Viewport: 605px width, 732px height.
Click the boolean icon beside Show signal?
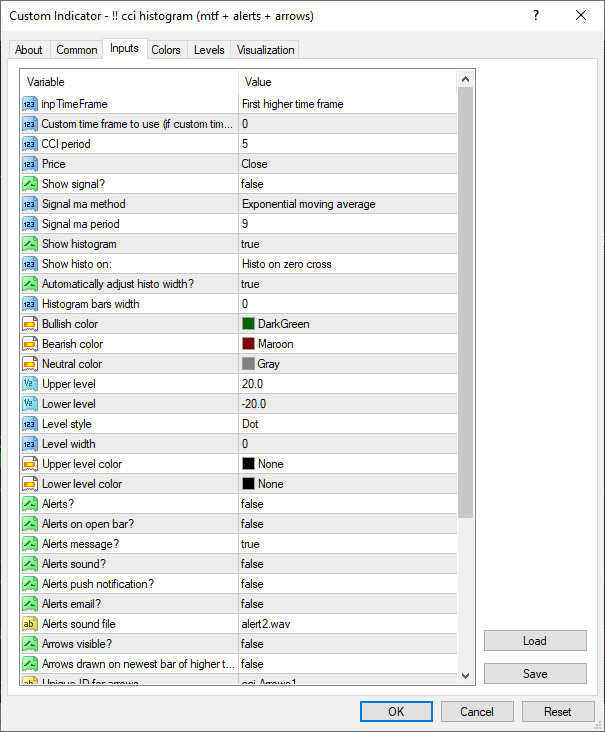(29, 184)
